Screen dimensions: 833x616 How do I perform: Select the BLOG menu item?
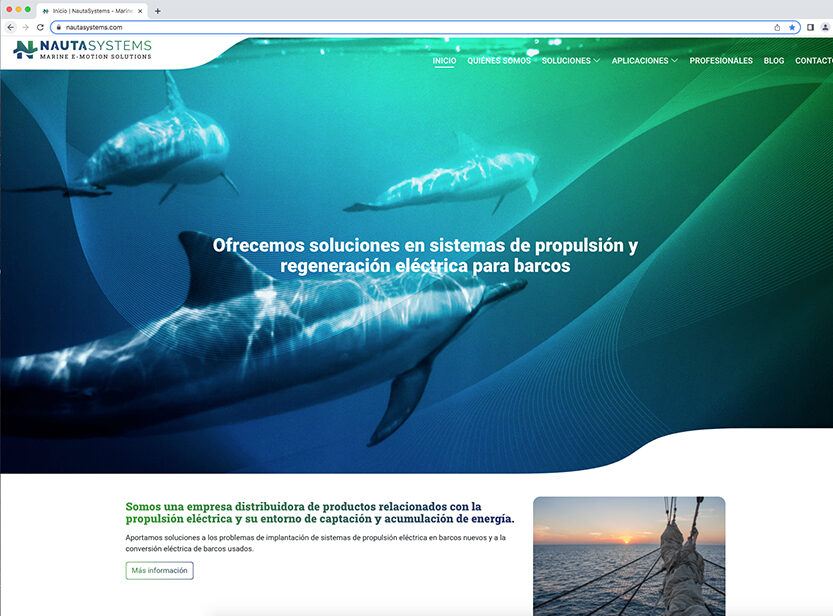pos(774,60)
